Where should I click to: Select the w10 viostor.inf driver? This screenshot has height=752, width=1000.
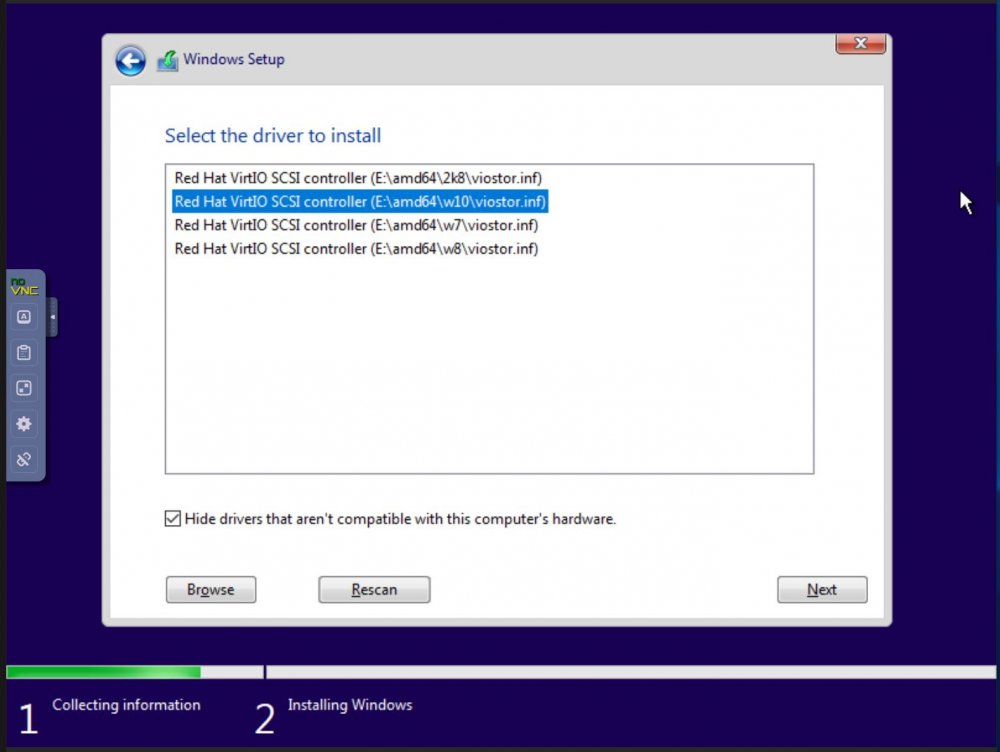tap(360, 202)
